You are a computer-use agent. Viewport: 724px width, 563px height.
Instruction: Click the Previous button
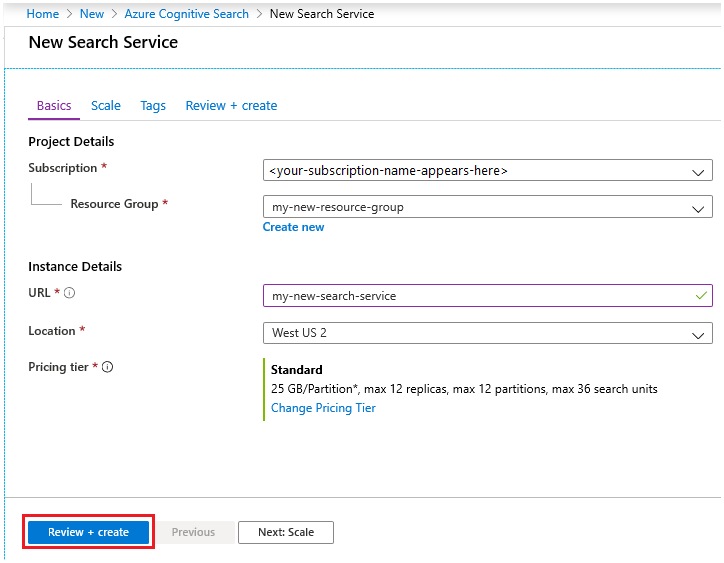click(x=193, y=532)
